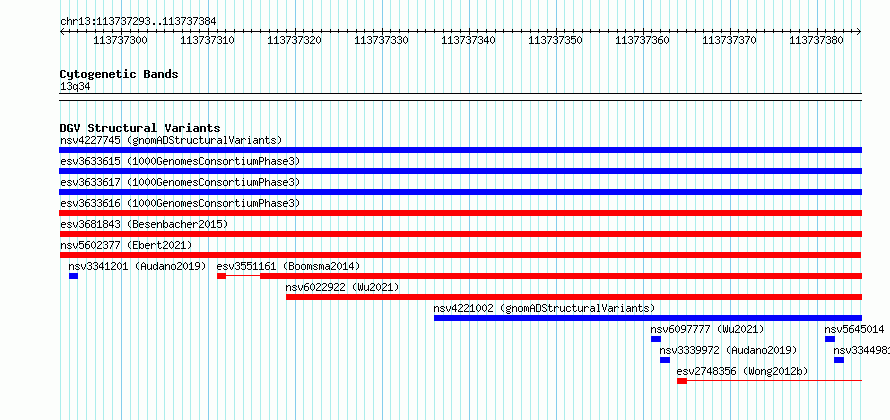Open esv3681843 (Besenbacher2015) label
This screenshot has width=890, height=420.
coord(144,224)
